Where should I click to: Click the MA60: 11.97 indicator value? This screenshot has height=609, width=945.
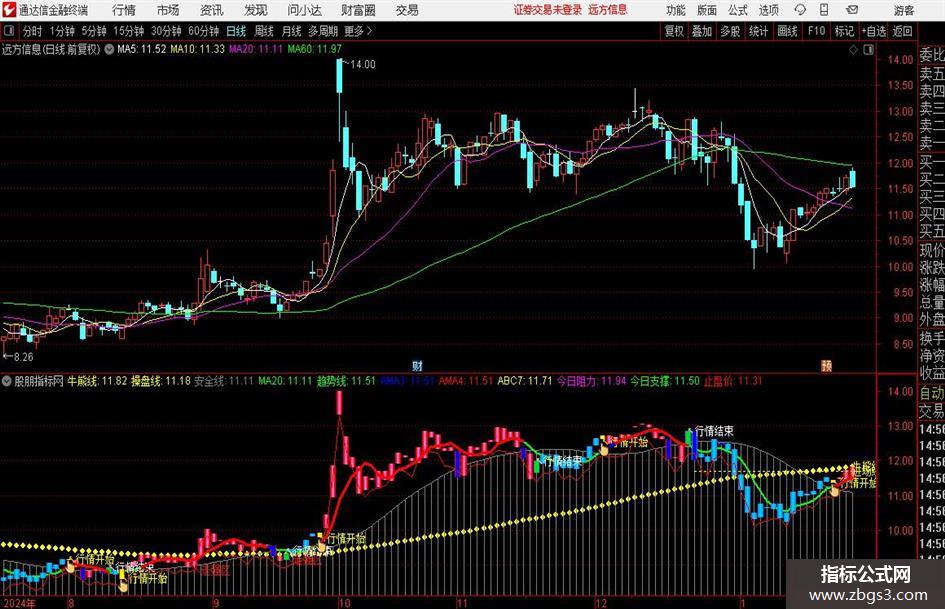click(315, 49)
